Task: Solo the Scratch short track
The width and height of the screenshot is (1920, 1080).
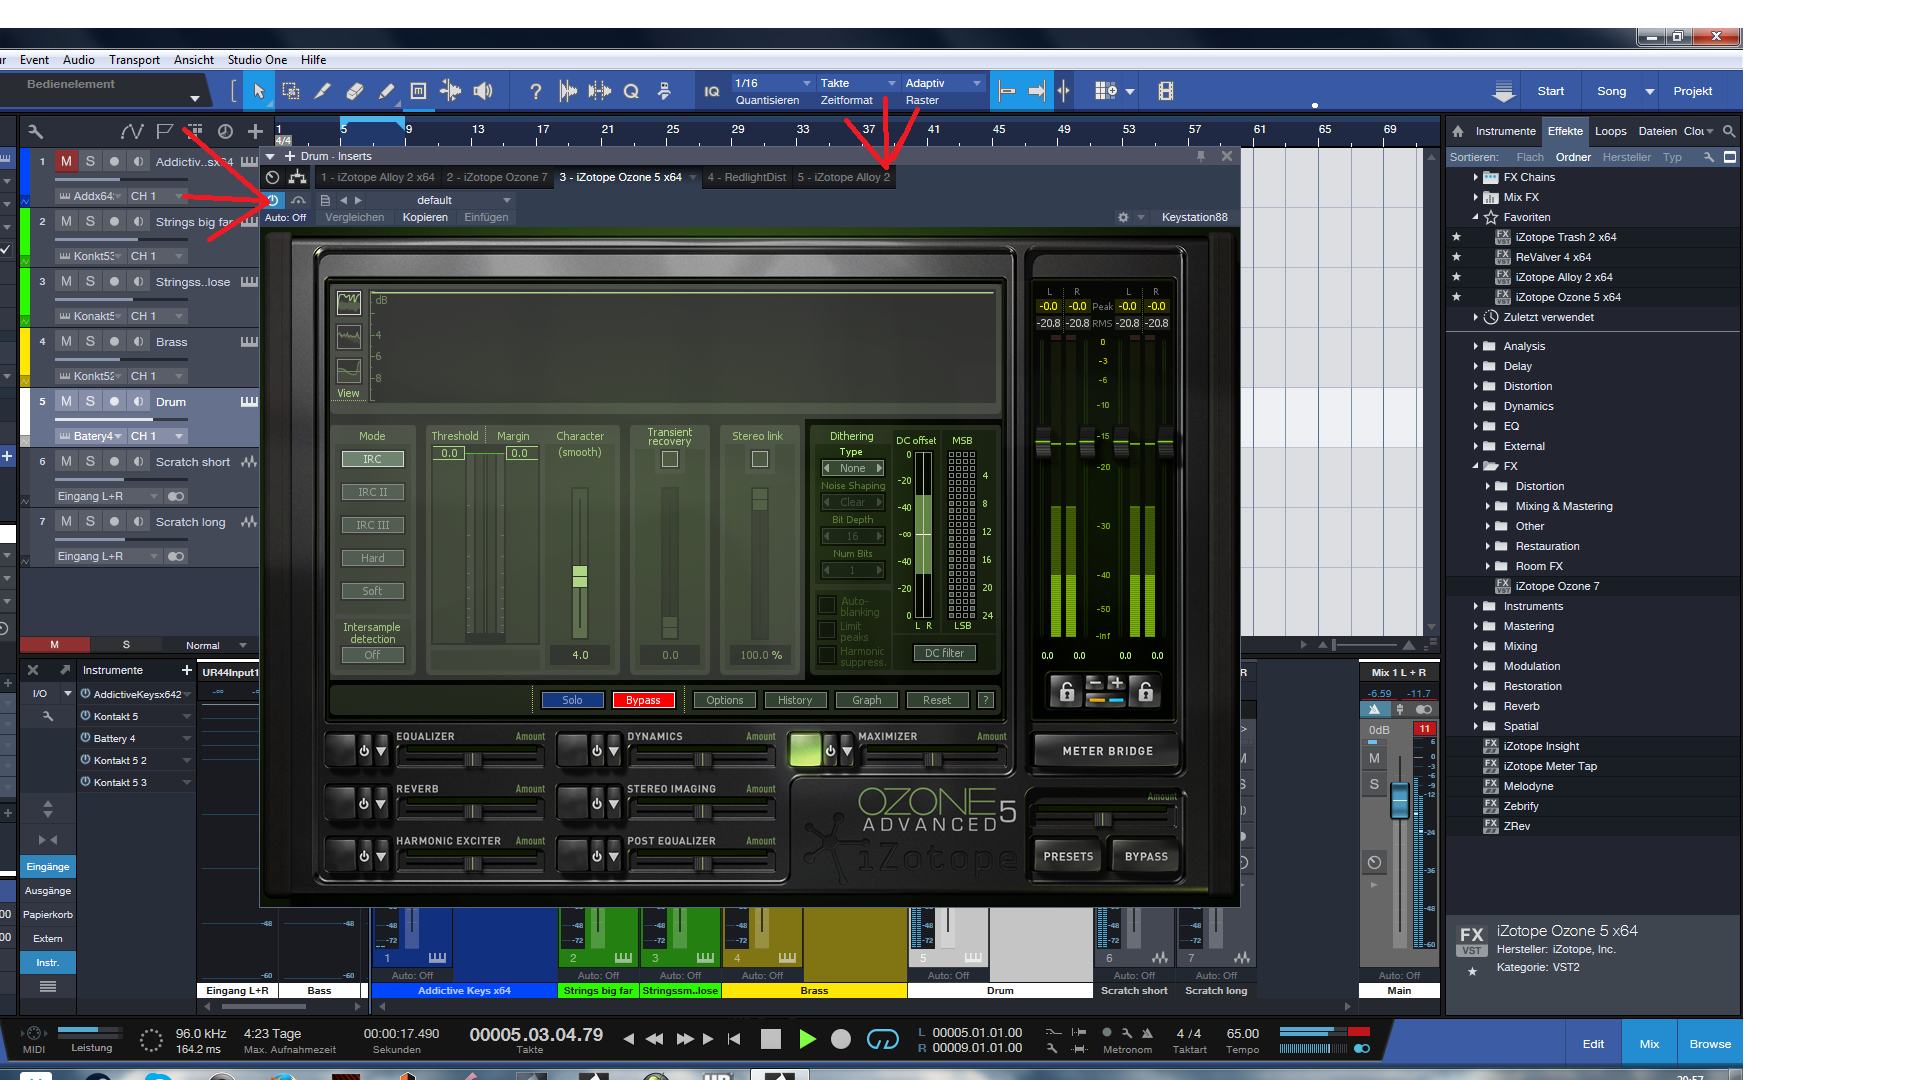Action: click(90, 462)
